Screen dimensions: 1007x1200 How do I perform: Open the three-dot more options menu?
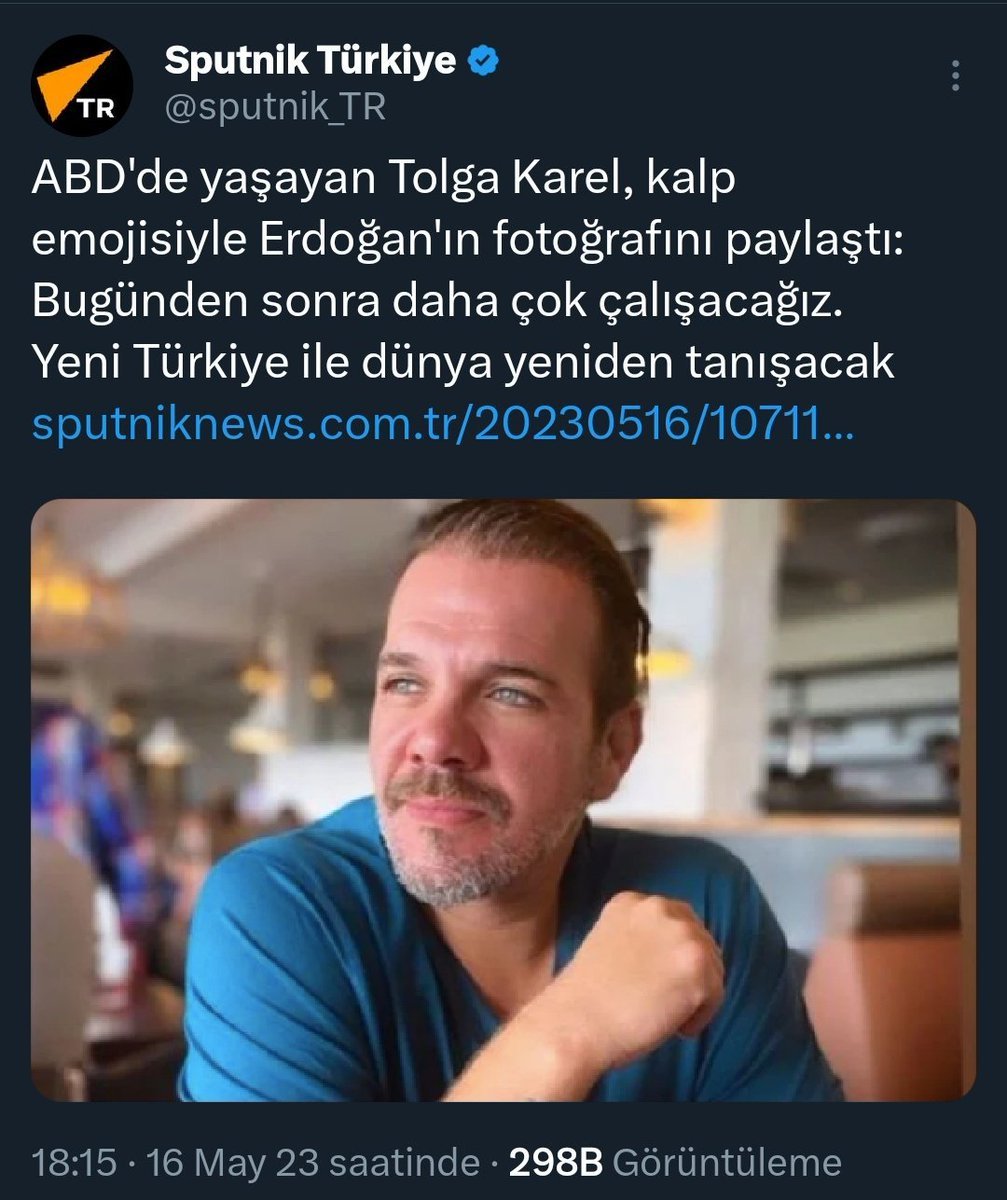[x=957, y=75]
